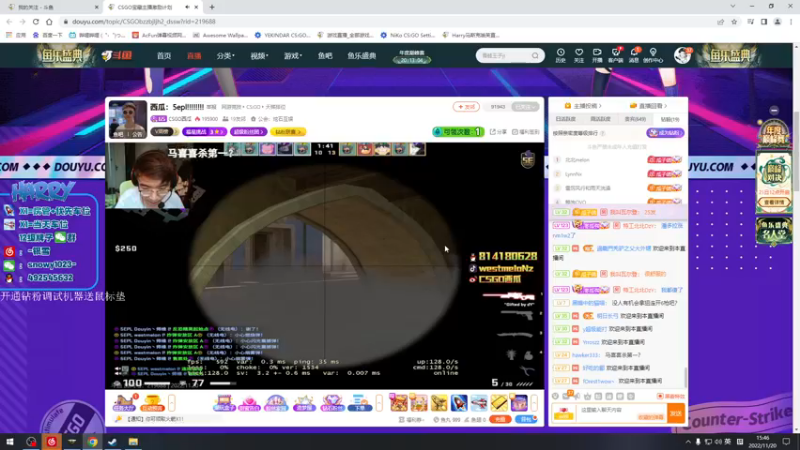Open the 钻石宝库 diamond icon in gift bar
This screenshot has height=450, width=800.
[332, 403]
